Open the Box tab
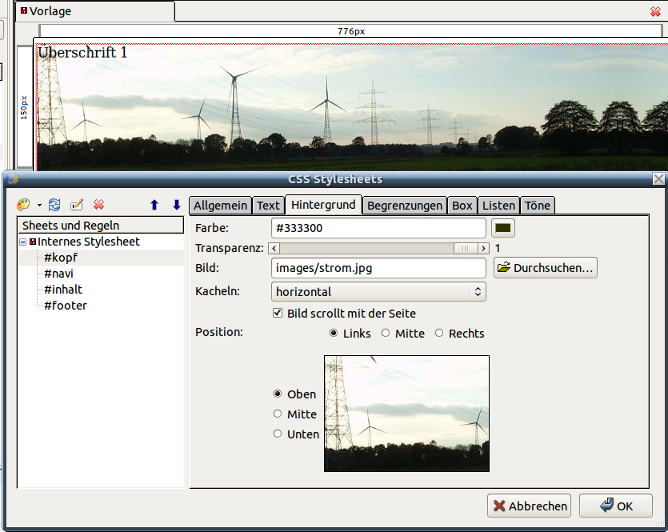This screenshot has width=668, height=532. (x=462, y=205)
